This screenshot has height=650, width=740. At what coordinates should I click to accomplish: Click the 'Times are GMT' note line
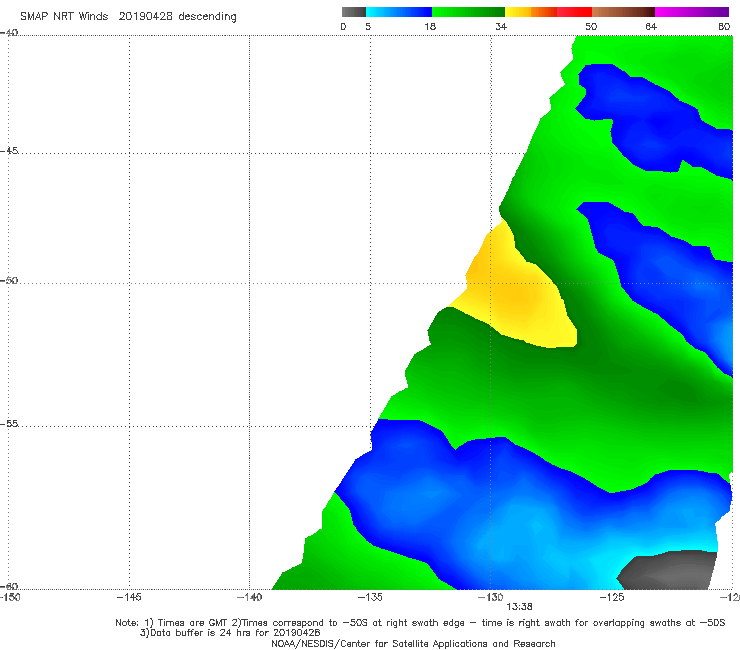(x=420, y=623)
